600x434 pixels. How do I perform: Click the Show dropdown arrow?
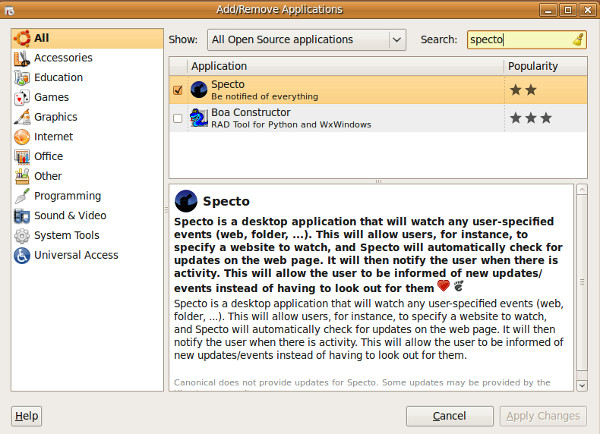pyautogui.click(x=397, y=40)
